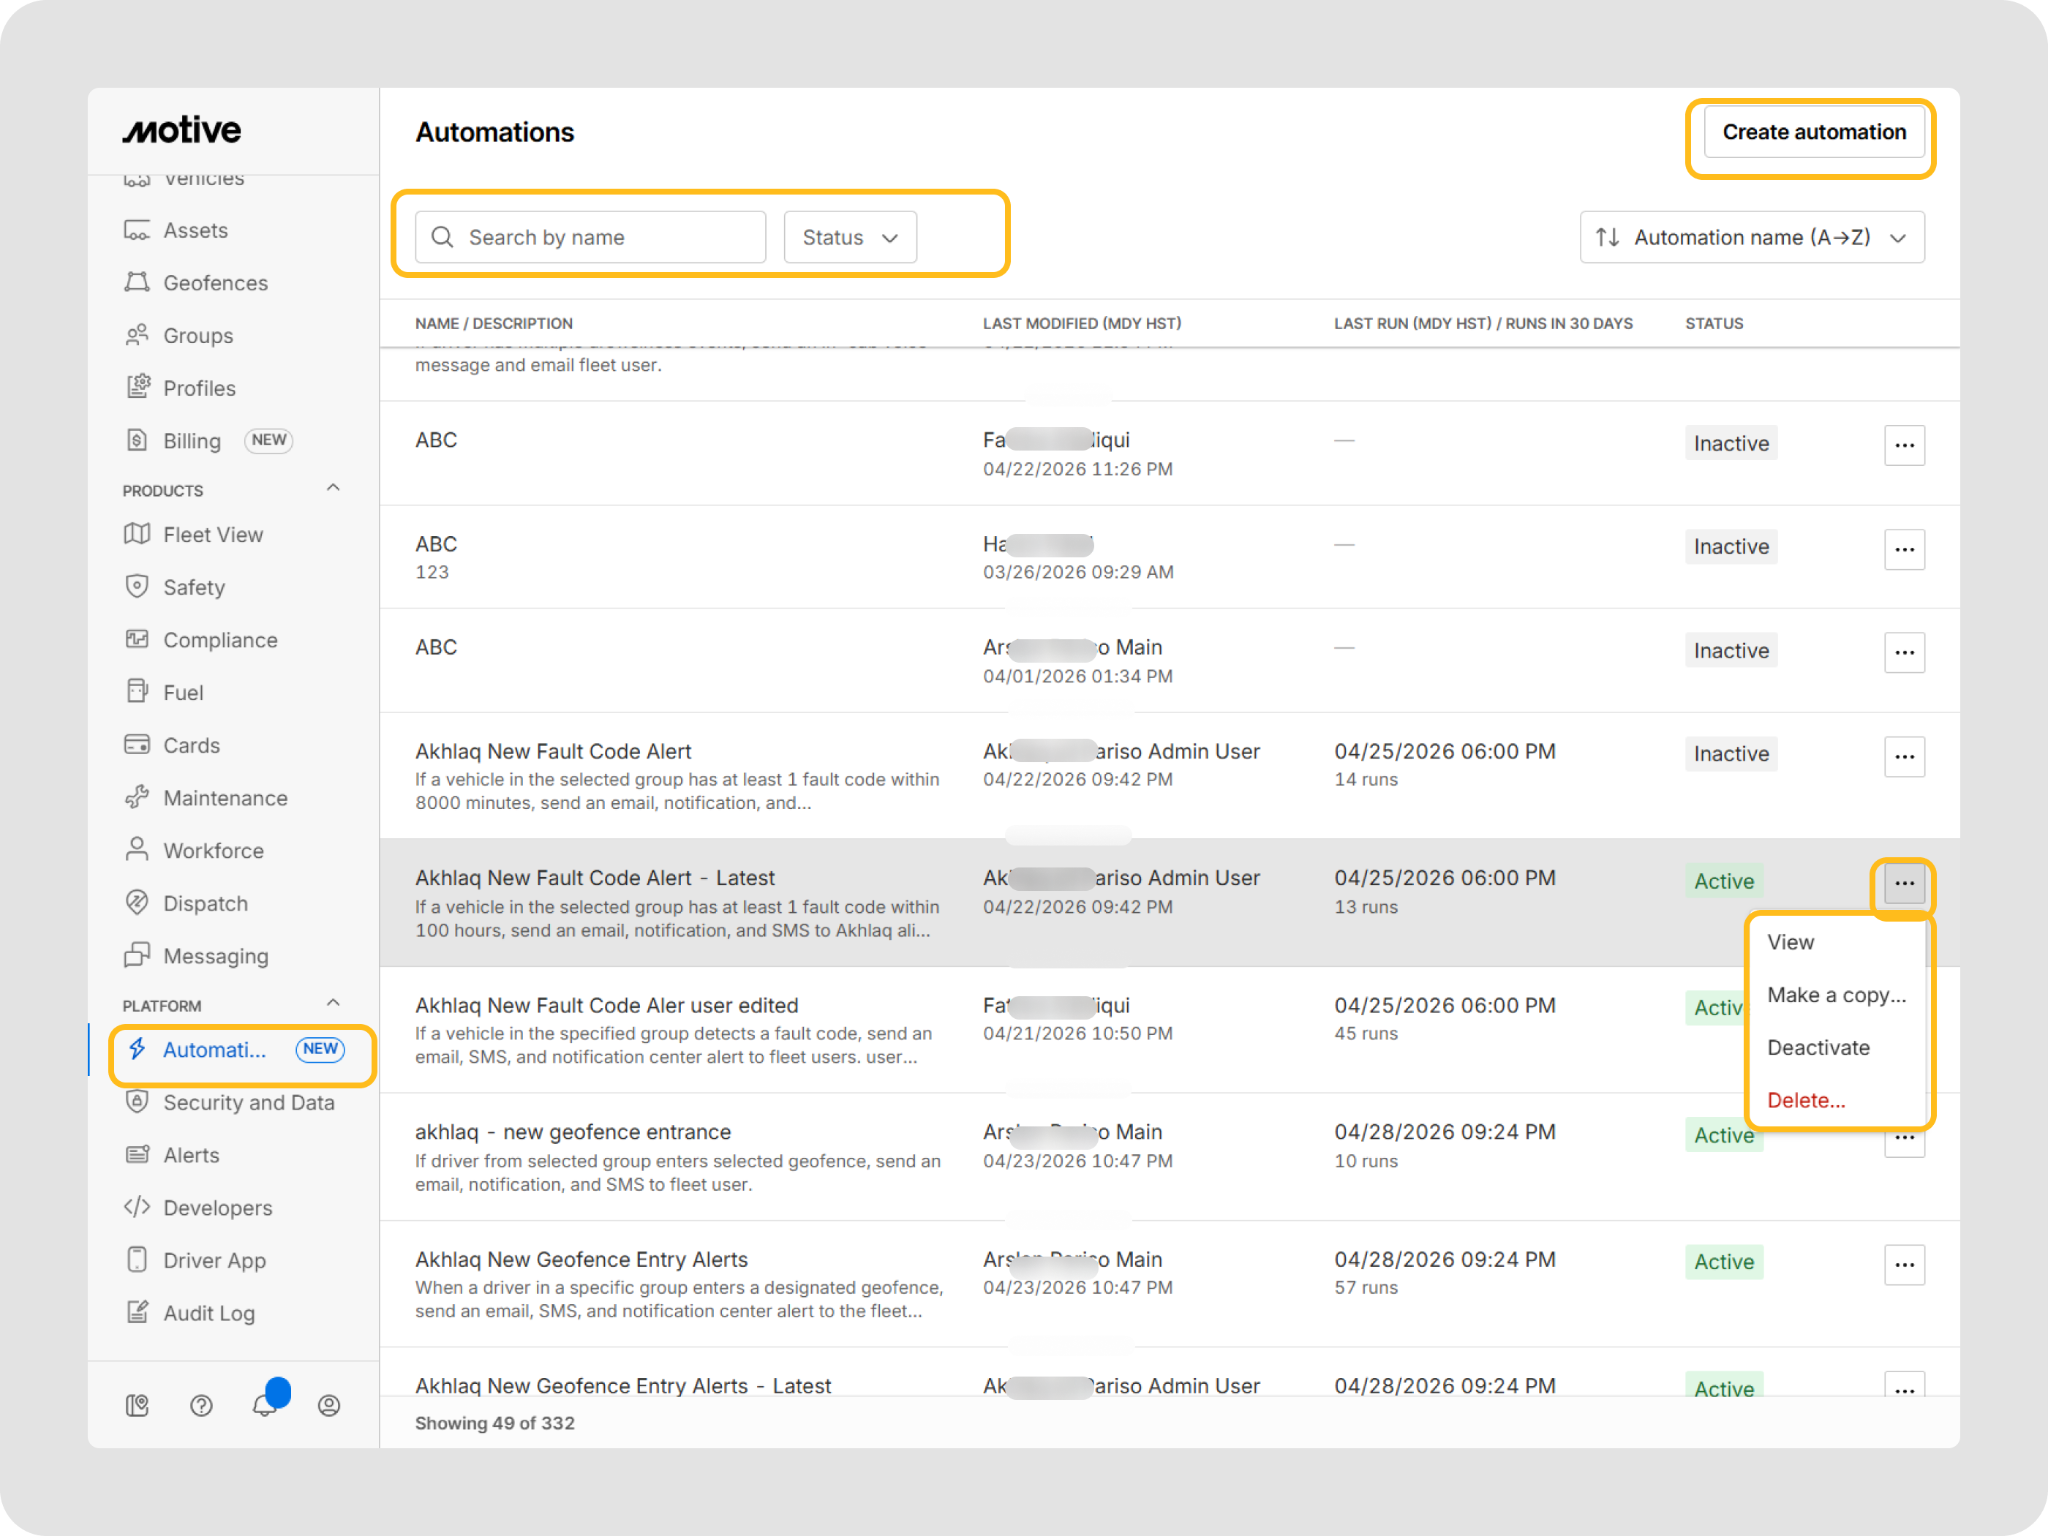
Task: Expand the Status filter dropdown
Action: coord(850,237)
